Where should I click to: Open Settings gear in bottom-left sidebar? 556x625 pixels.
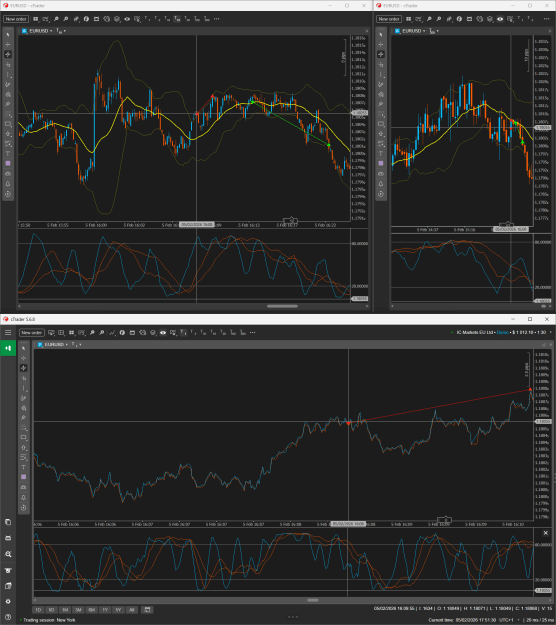pos(8,601)
